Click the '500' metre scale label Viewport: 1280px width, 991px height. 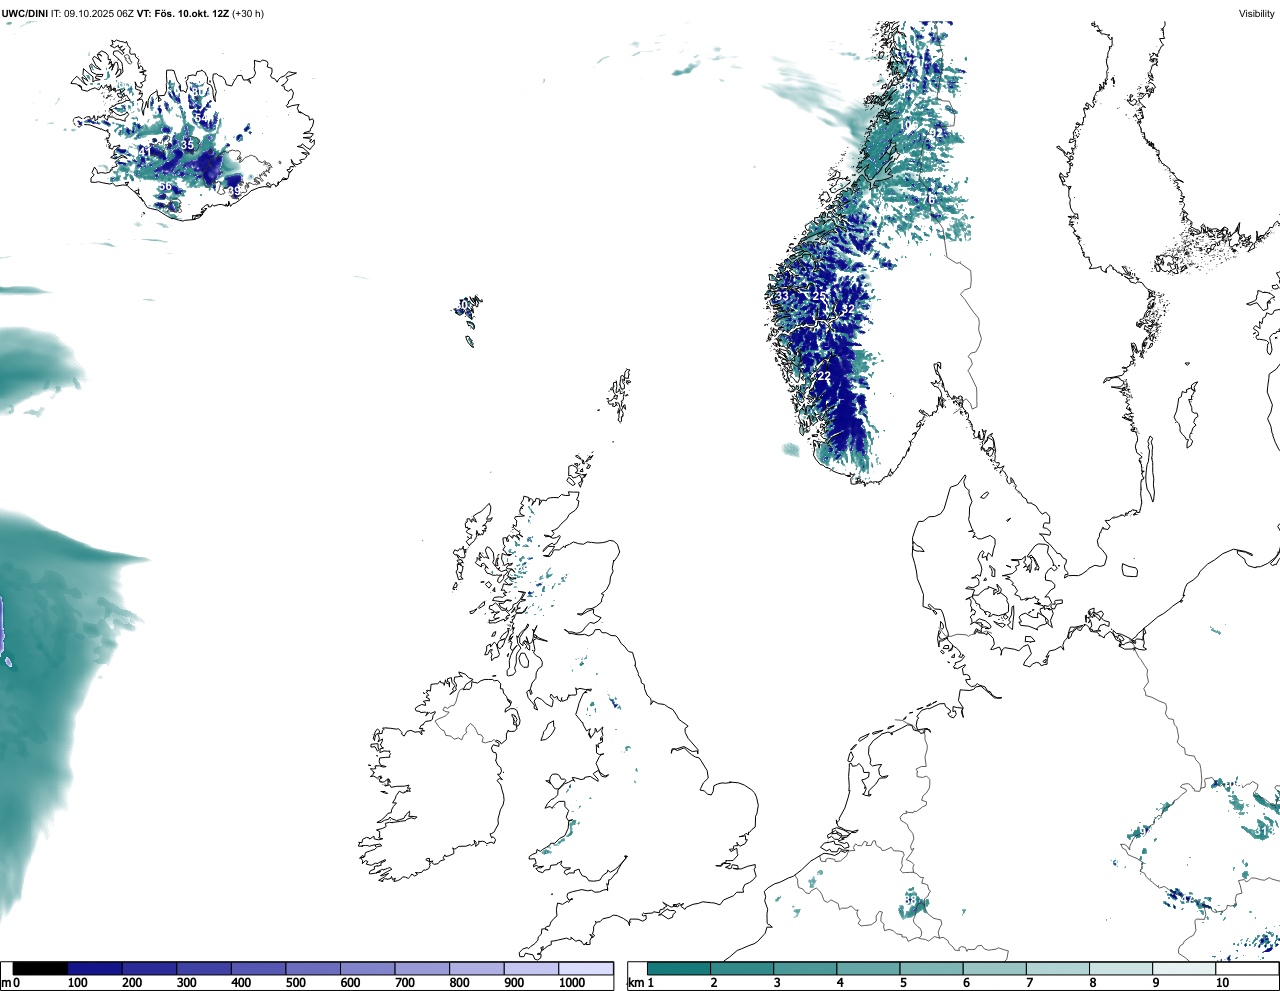tap(296, 983)
